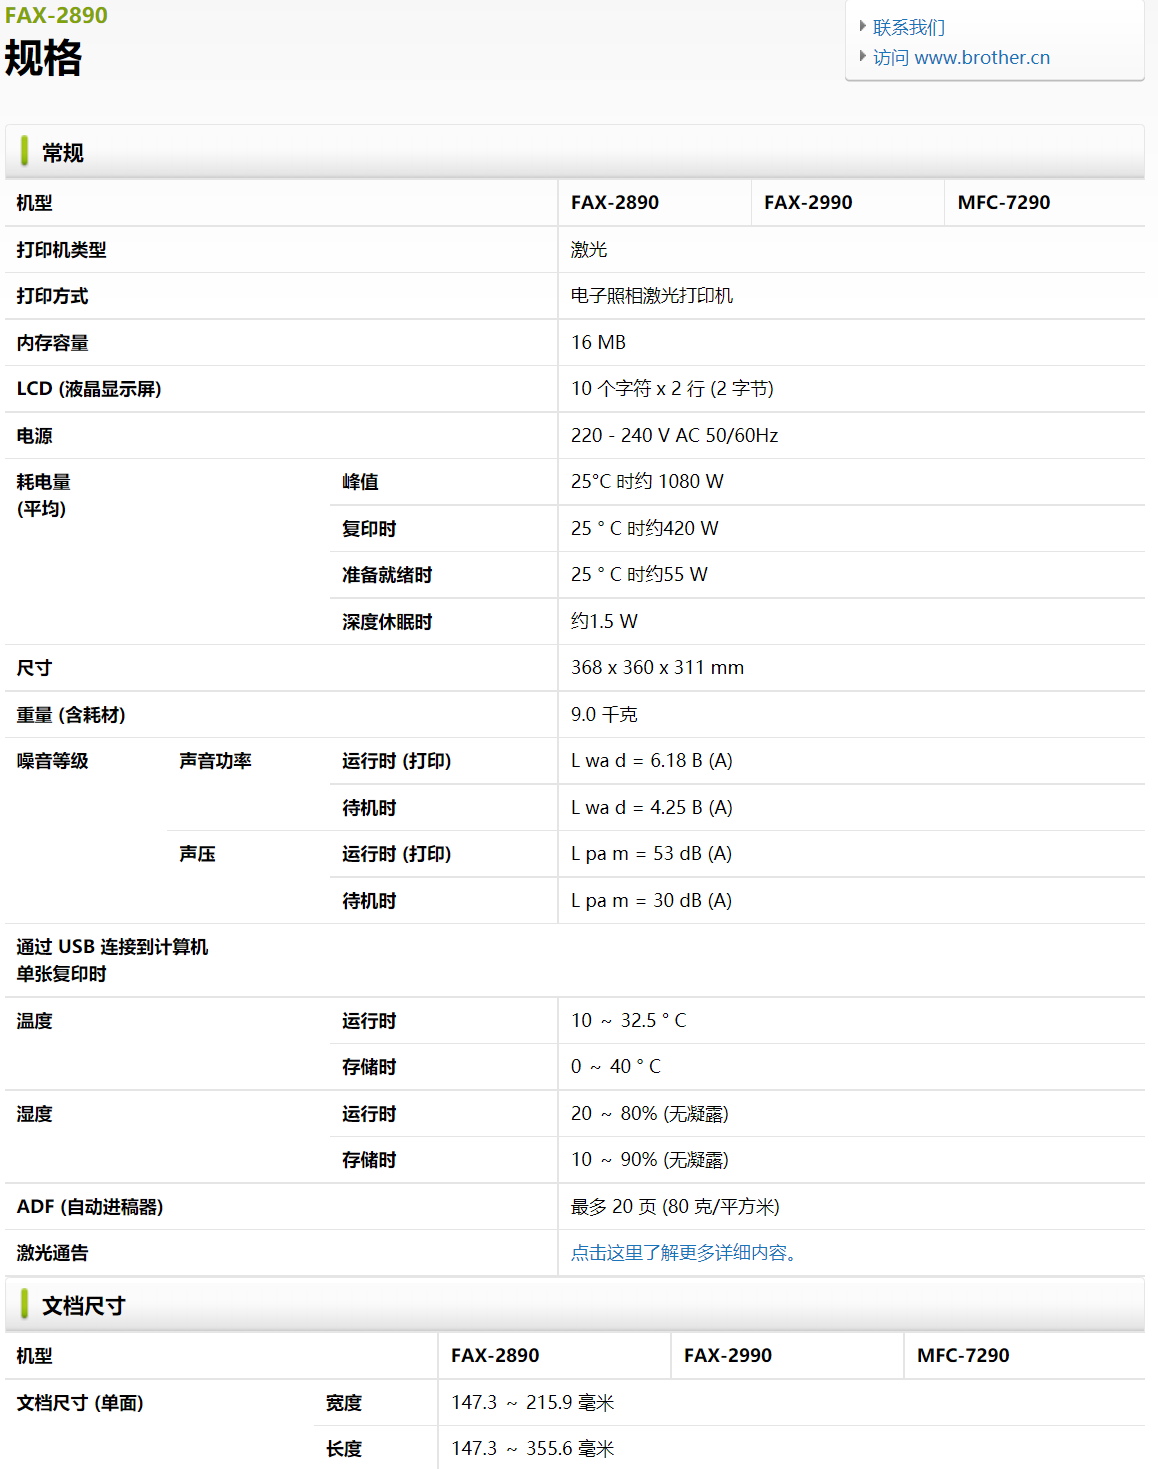This screenshot has width=1158, height=1469.
Task: Click the arrow bullet beside 访问 www.brother.cn
Action: coord(863,56)
